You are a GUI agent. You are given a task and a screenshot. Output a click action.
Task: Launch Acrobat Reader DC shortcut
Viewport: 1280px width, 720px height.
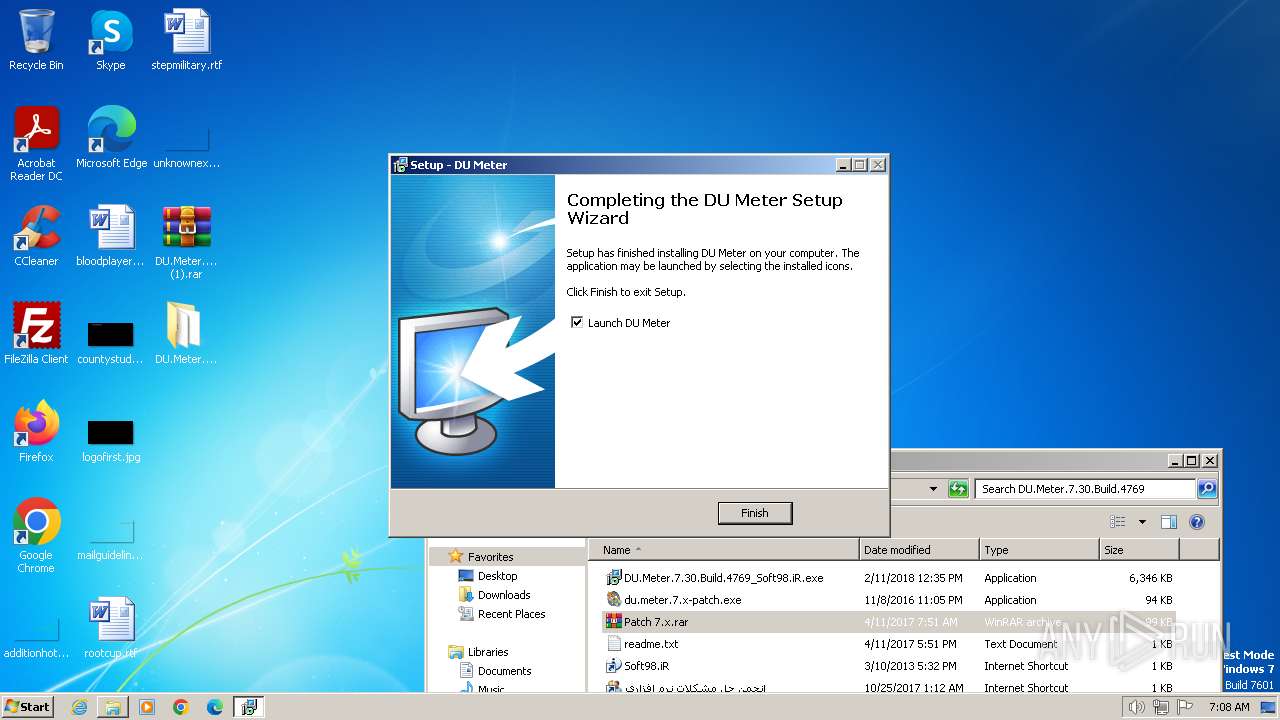36,144
